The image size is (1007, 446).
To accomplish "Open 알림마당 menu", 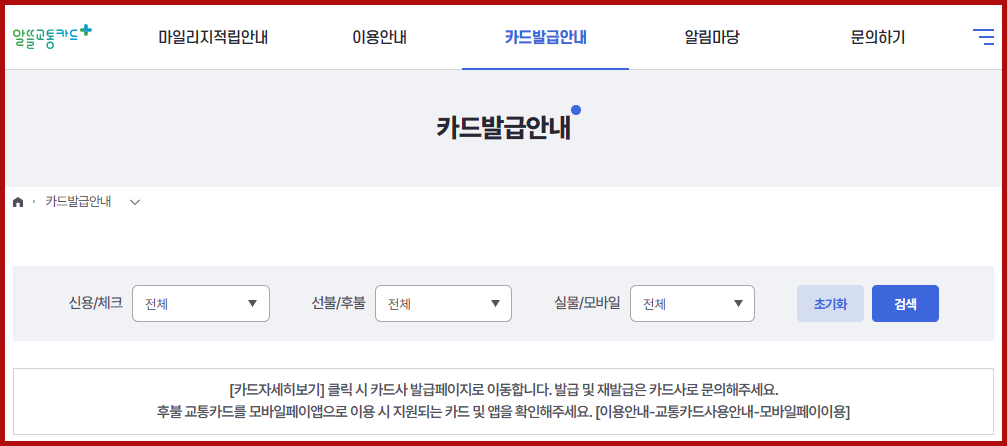I will [712, 37].
